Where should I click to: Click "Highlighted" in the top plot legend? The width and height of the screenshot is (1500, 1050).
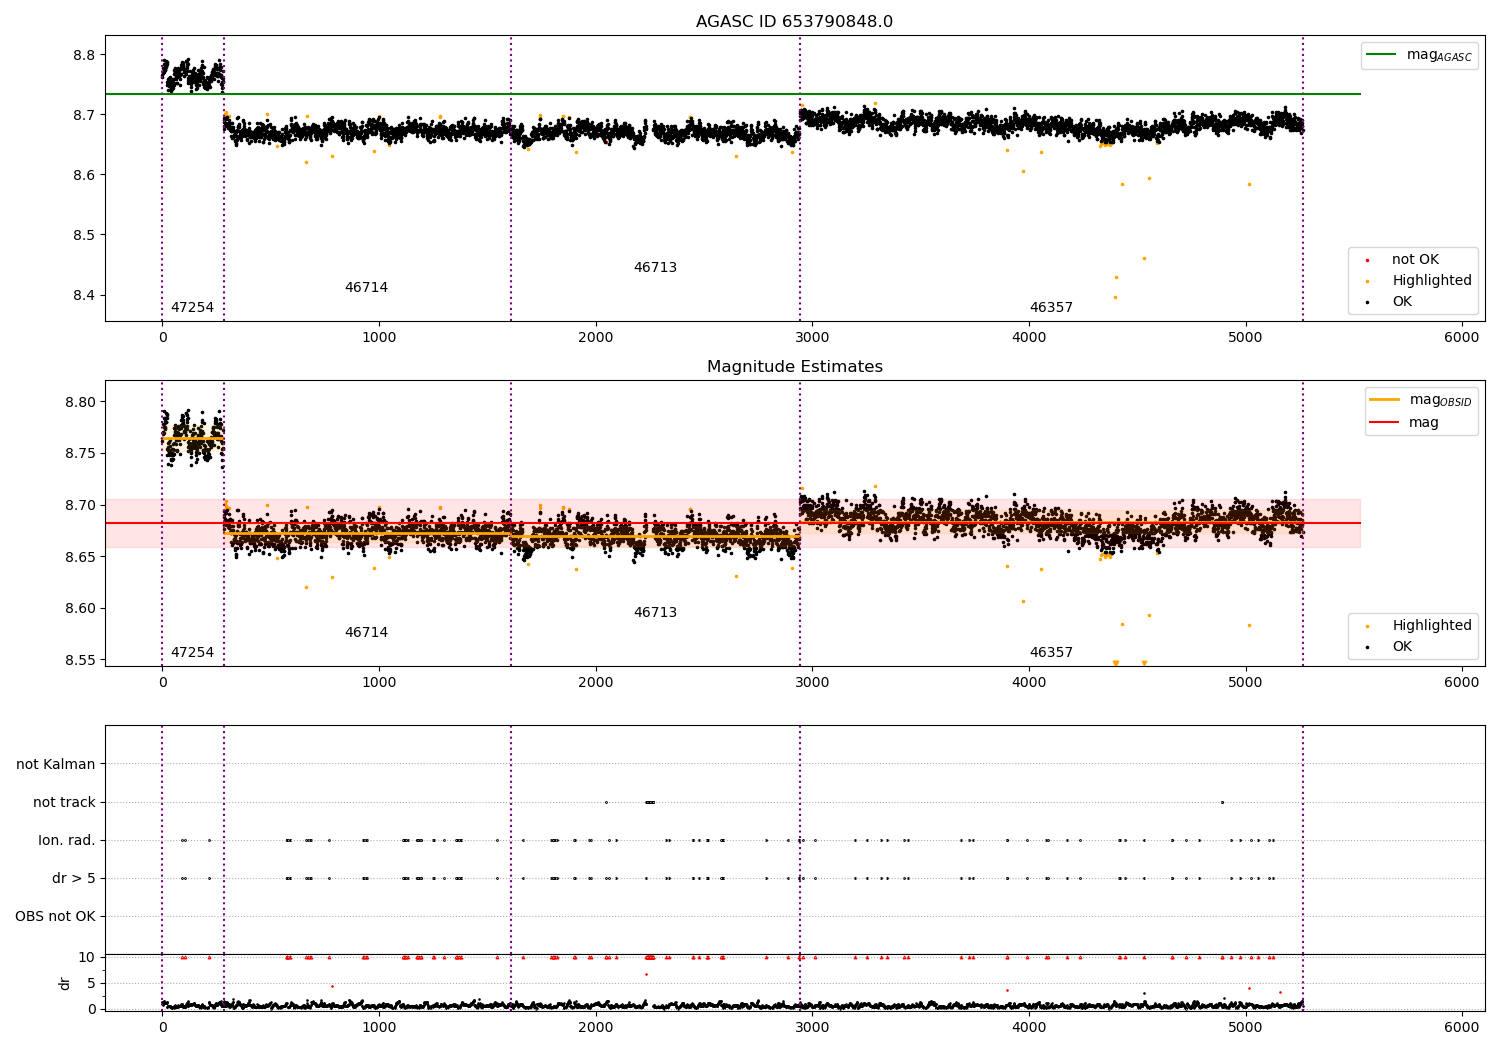coord(1432,281)
